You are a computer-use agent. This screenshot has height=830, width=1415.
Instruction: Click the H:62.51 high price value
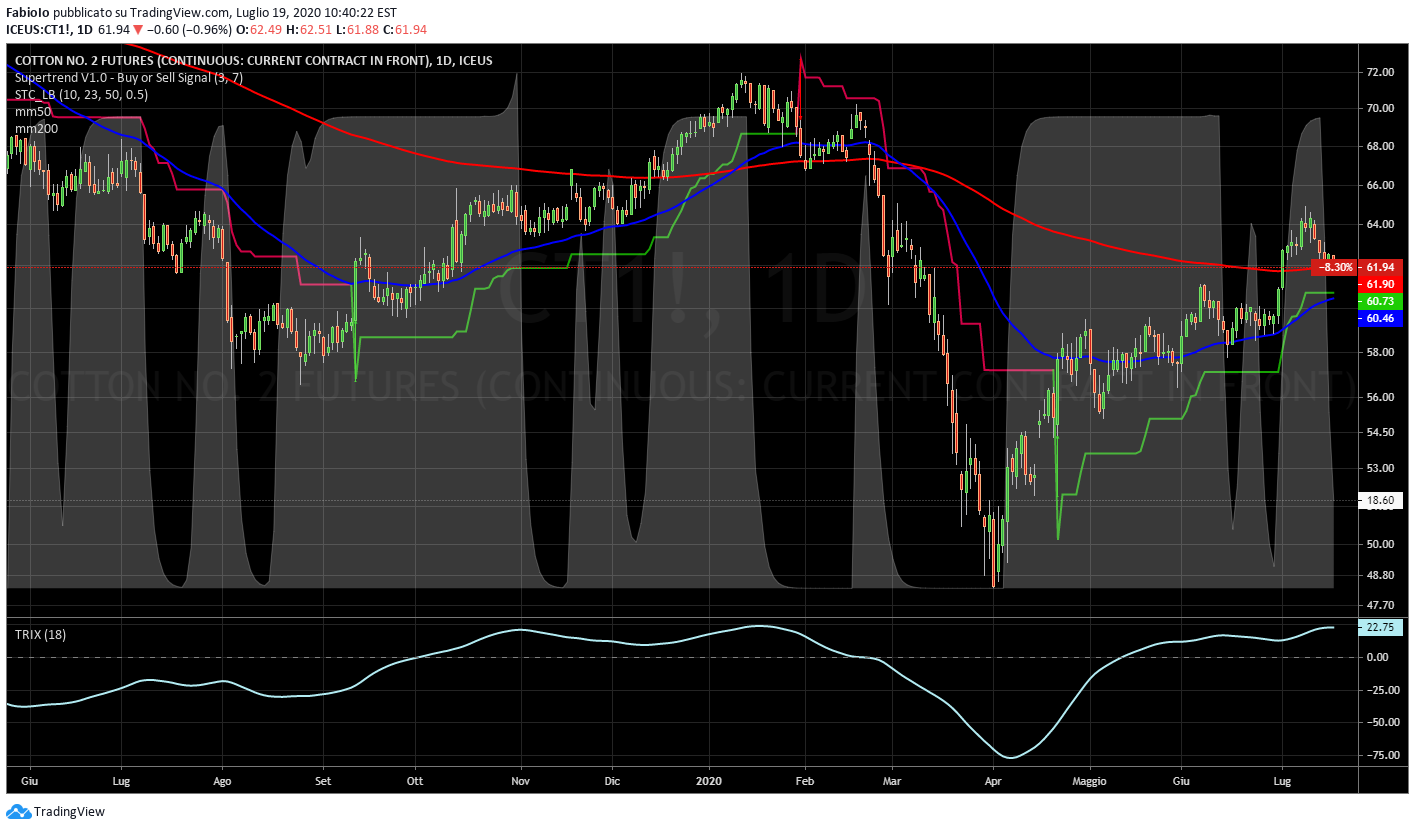pyautogui.click(x=310, y=29)
